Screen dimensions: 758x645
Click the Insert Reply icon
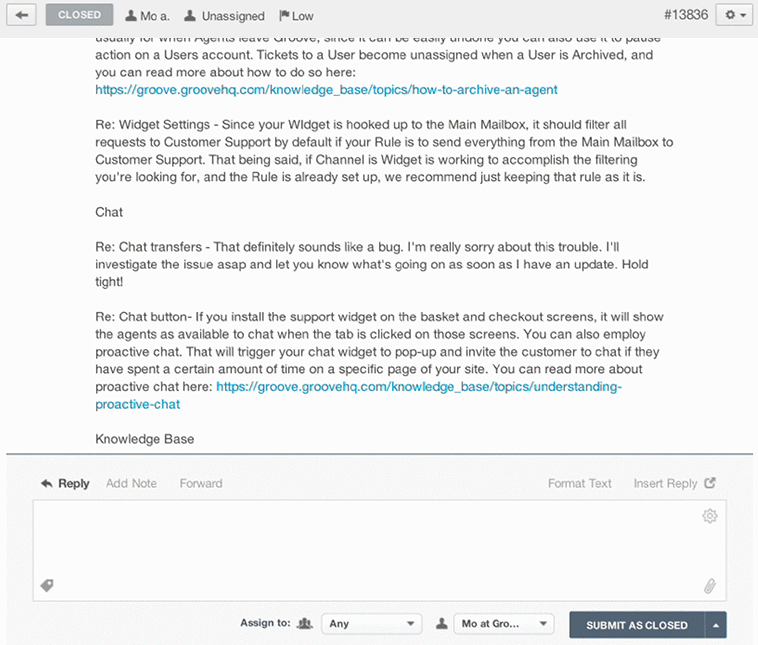pos(710,483)
